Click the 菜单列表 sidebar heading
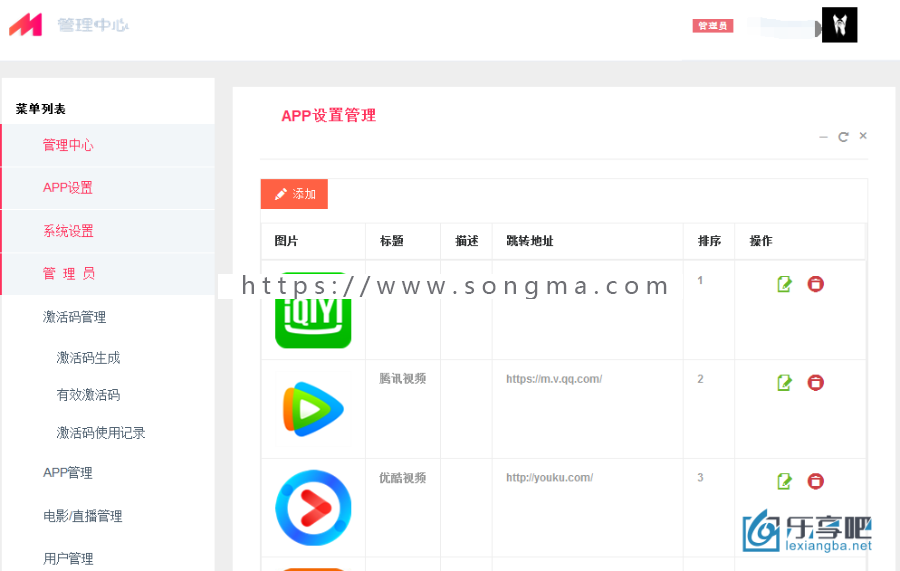The height and width of the screenshot is (571, 900). pos(40,109)
